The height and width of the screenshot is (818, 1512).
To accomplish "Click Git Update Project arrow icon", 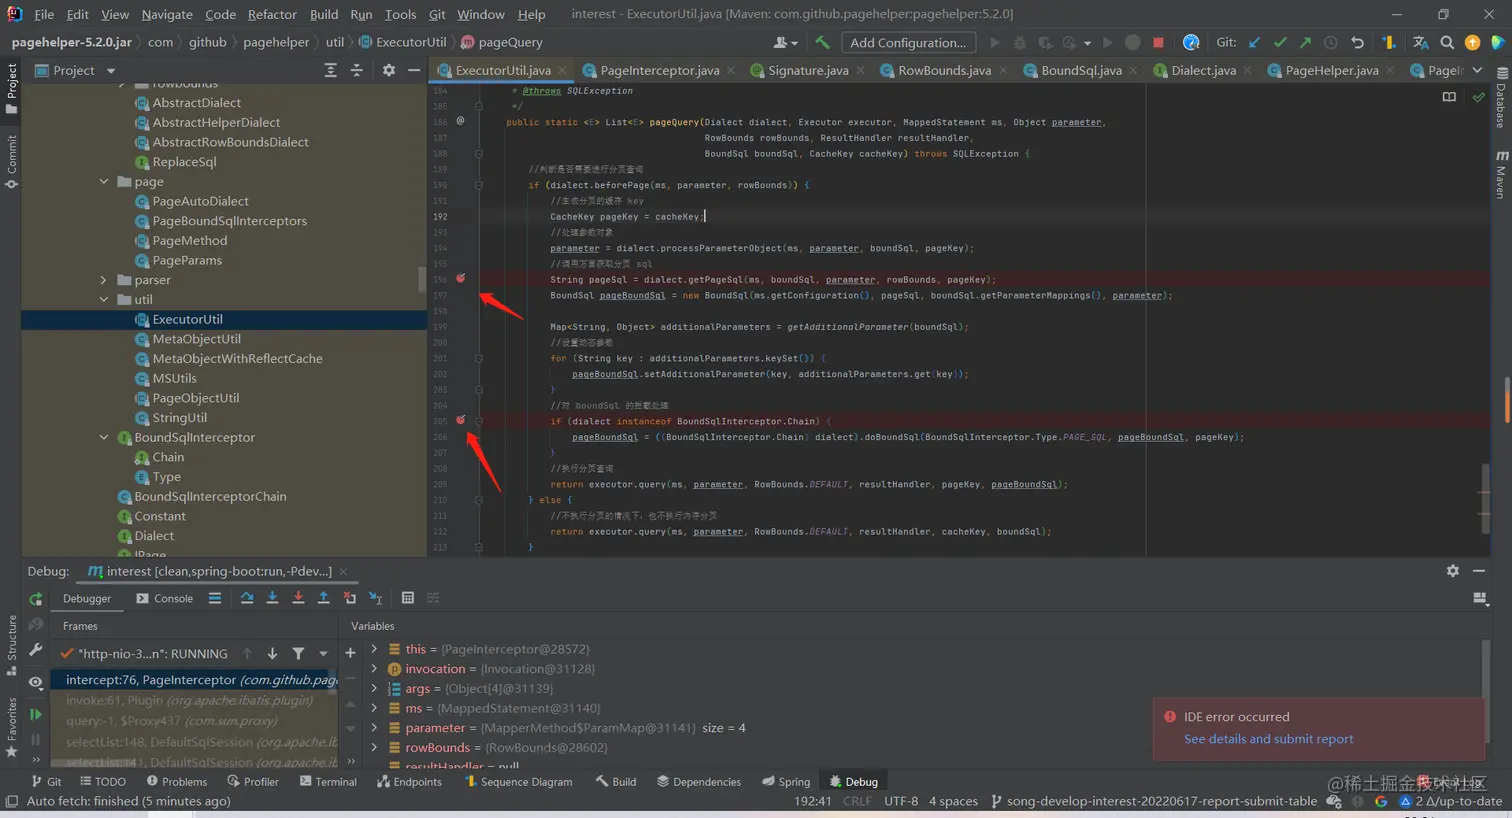I will pos(1254,42).
